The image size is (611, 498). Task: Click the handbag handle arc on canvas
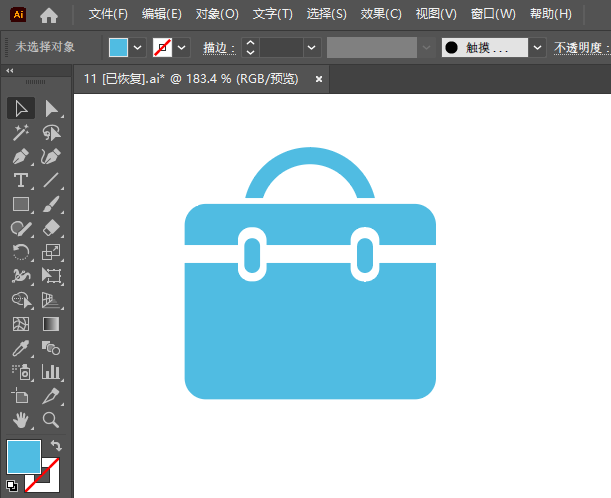click(x=310, y=156)
